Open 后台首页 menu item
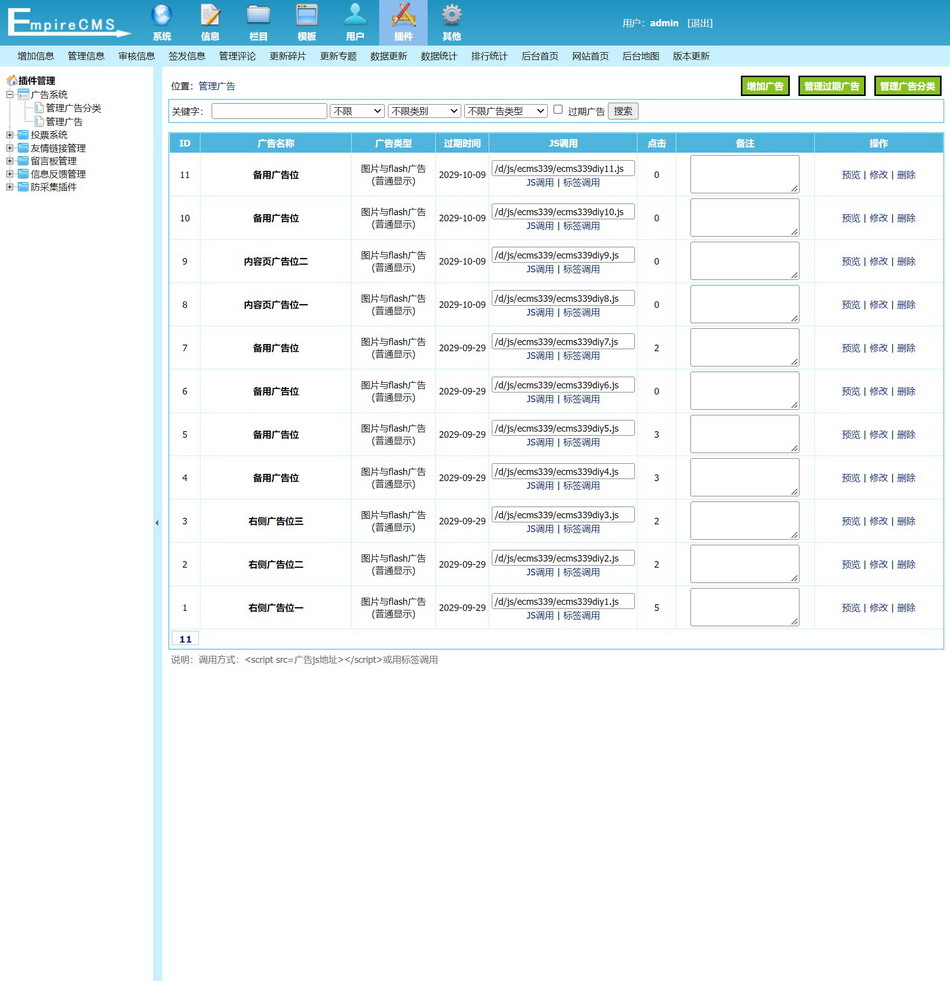 pyautogui.click(x=540, y=56)
